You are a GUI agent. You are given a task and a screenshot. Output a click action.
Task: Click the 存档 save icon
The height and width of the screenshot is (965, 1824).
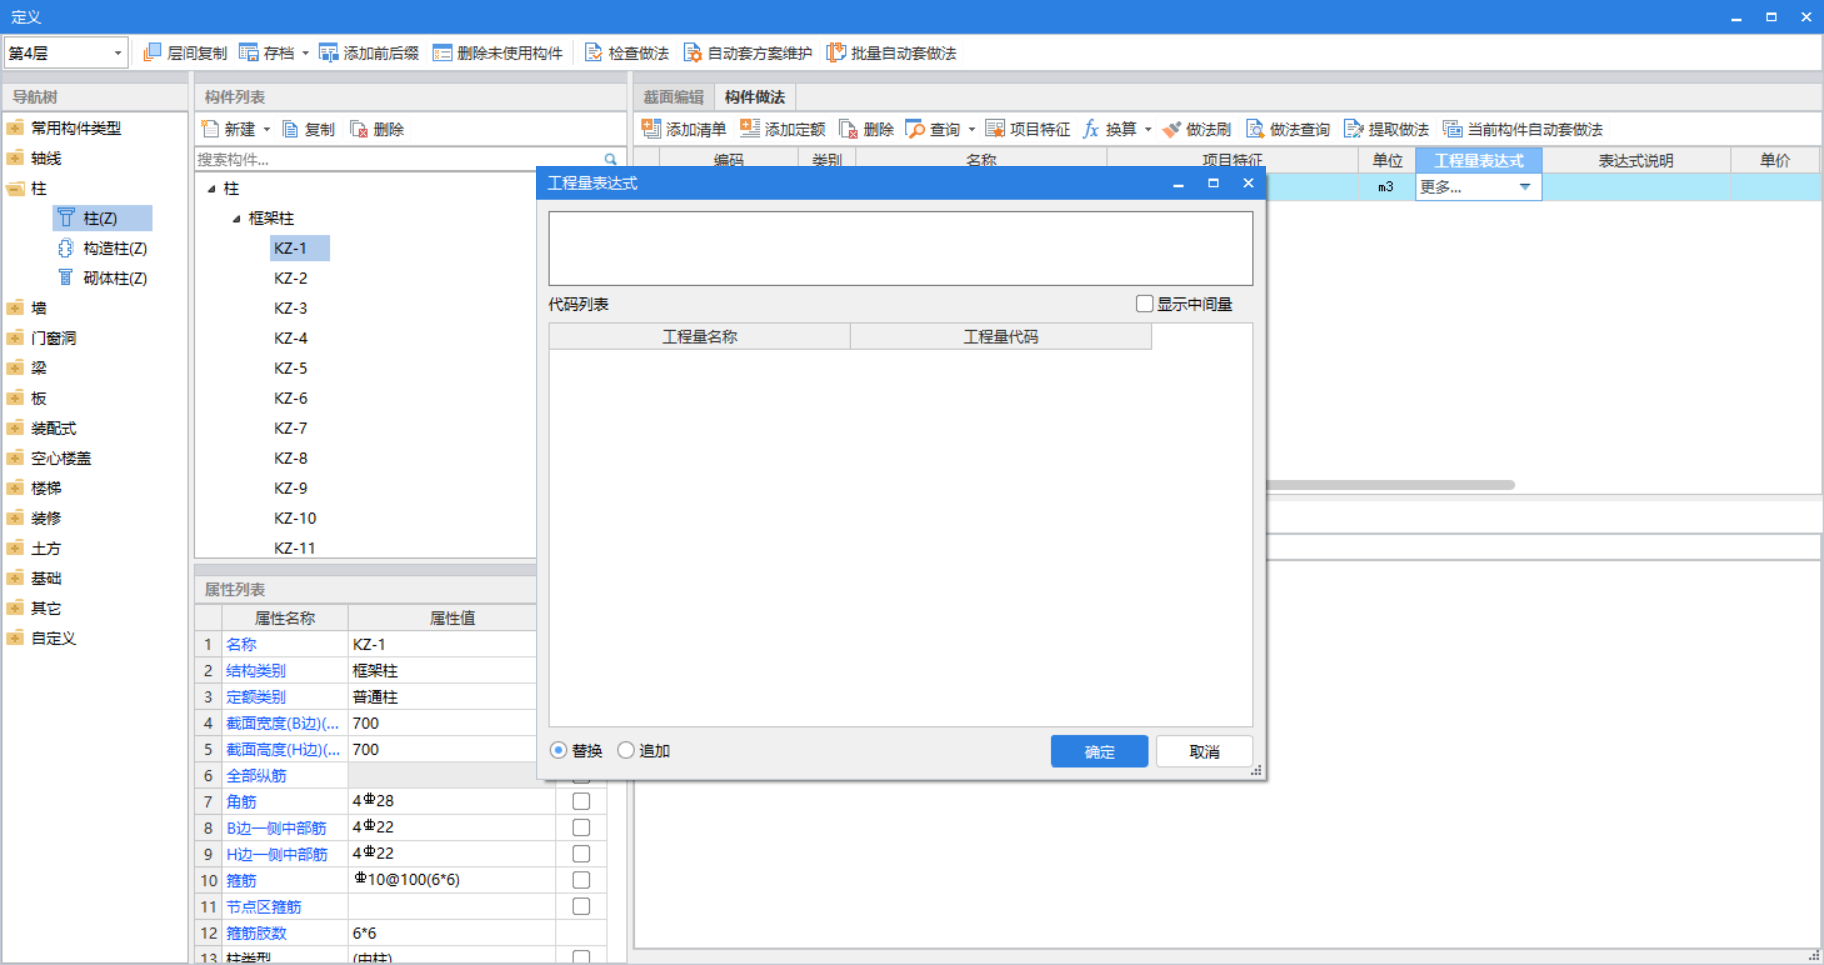248,53
